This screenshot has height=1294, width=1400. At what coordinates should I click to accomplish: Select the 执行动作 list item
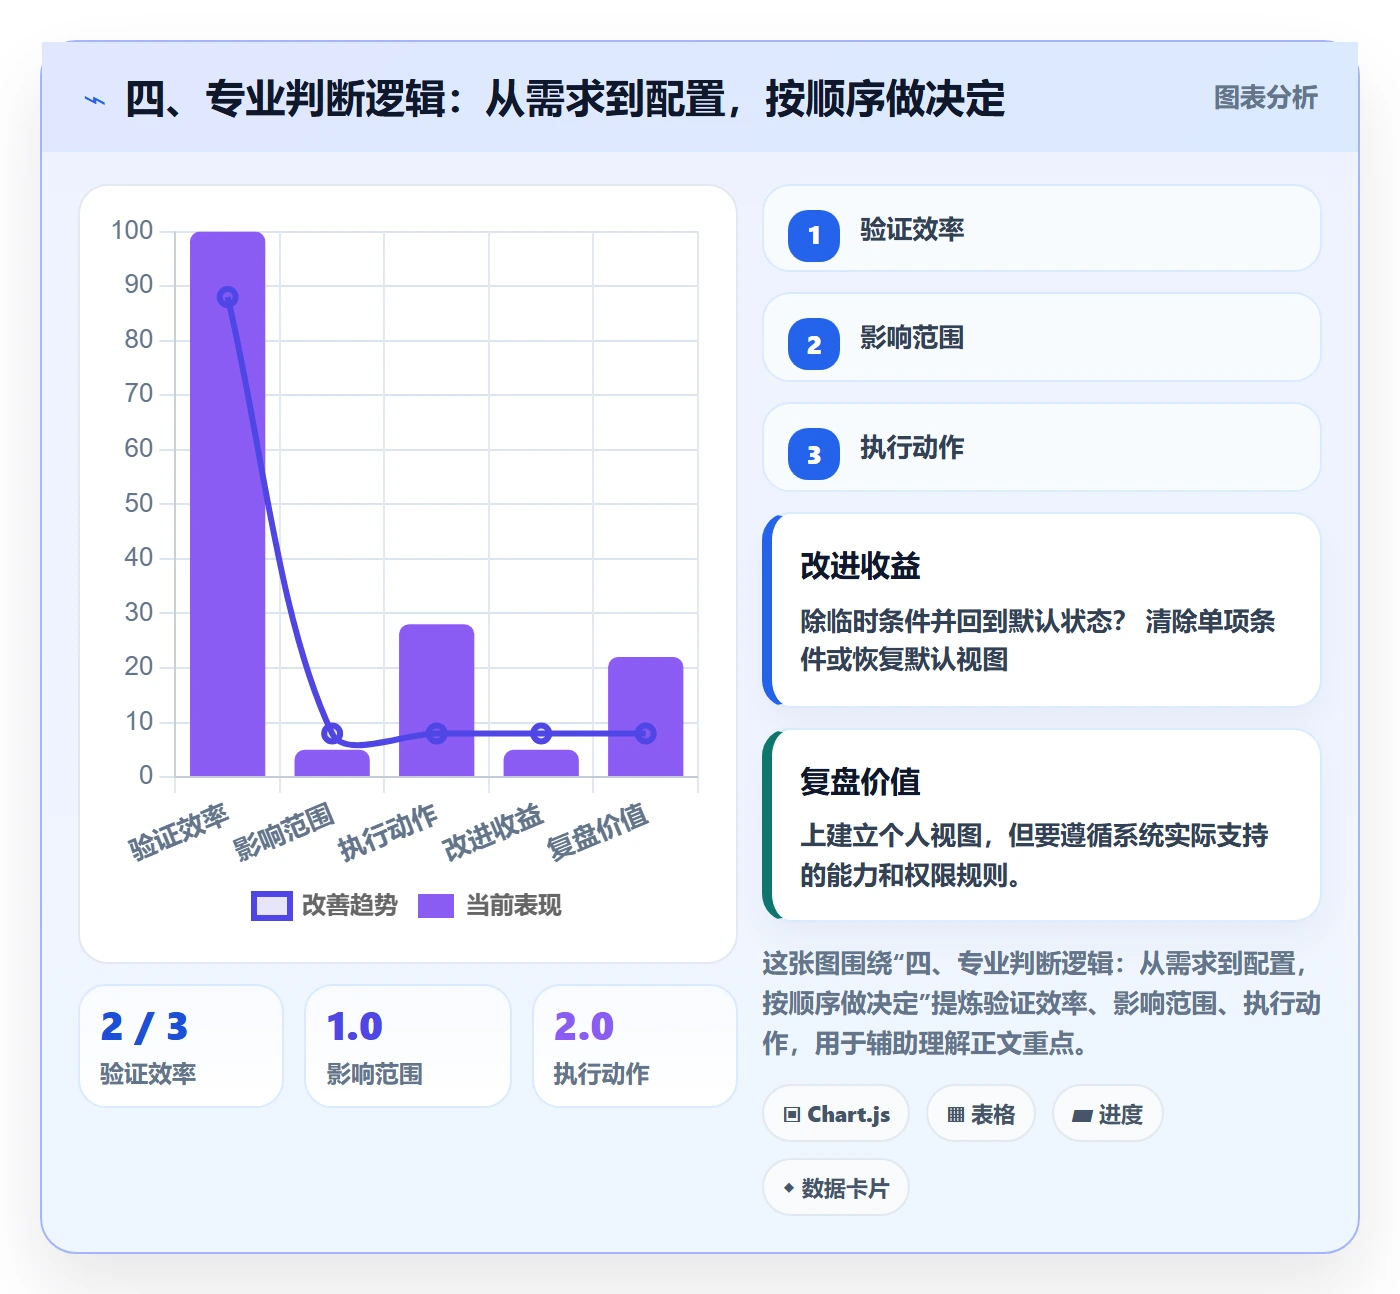click(1042, 447)
